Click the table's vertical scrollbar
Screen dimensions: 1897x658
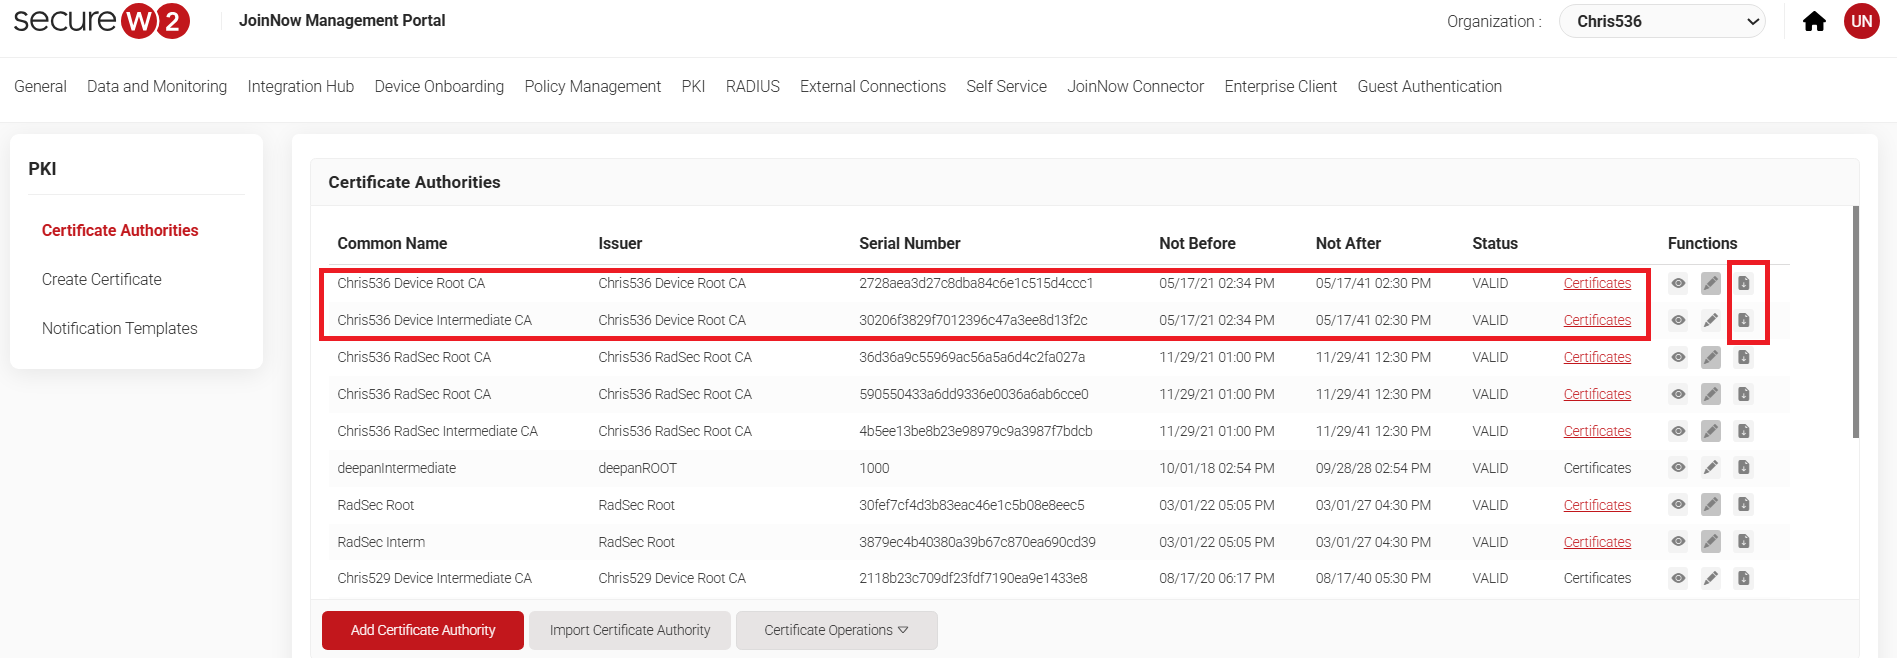click(x=1856, y=320)
